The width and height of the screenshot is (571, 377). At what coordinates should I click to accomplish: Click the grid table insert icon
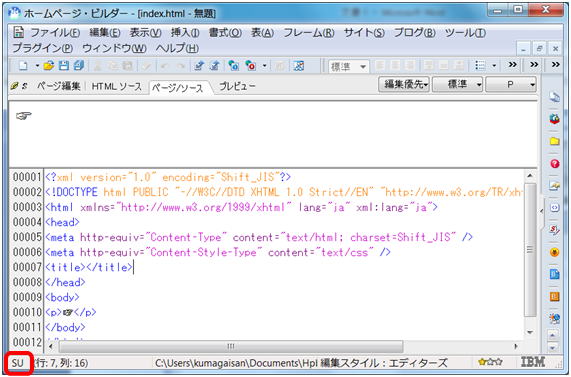(299, 66)
